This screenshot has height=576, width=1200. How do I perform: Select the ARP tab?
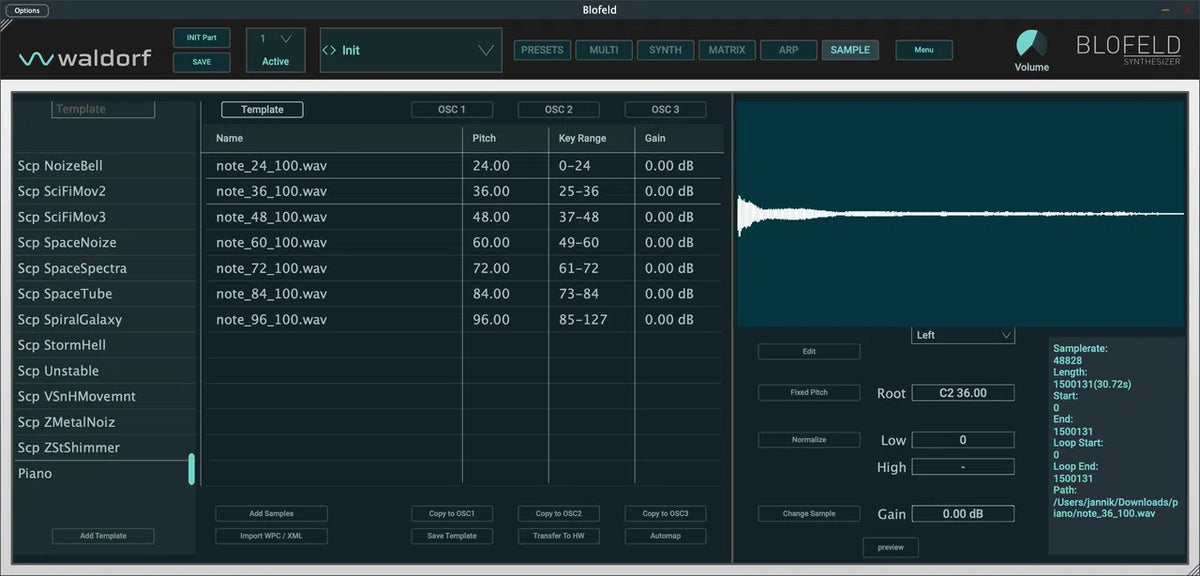[x=788, y=50]
